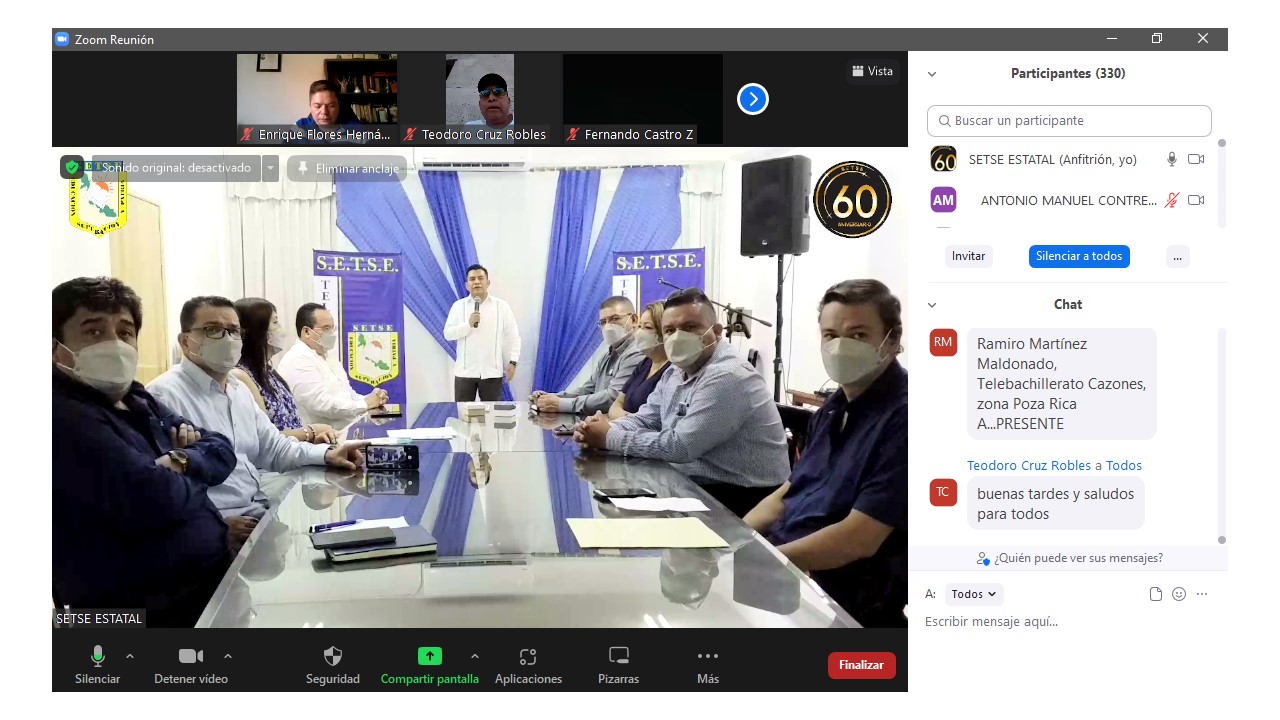
Task: Click the pin icon in Eliminar anclaje
Action: pyautogui.click(x=303, y=168)
